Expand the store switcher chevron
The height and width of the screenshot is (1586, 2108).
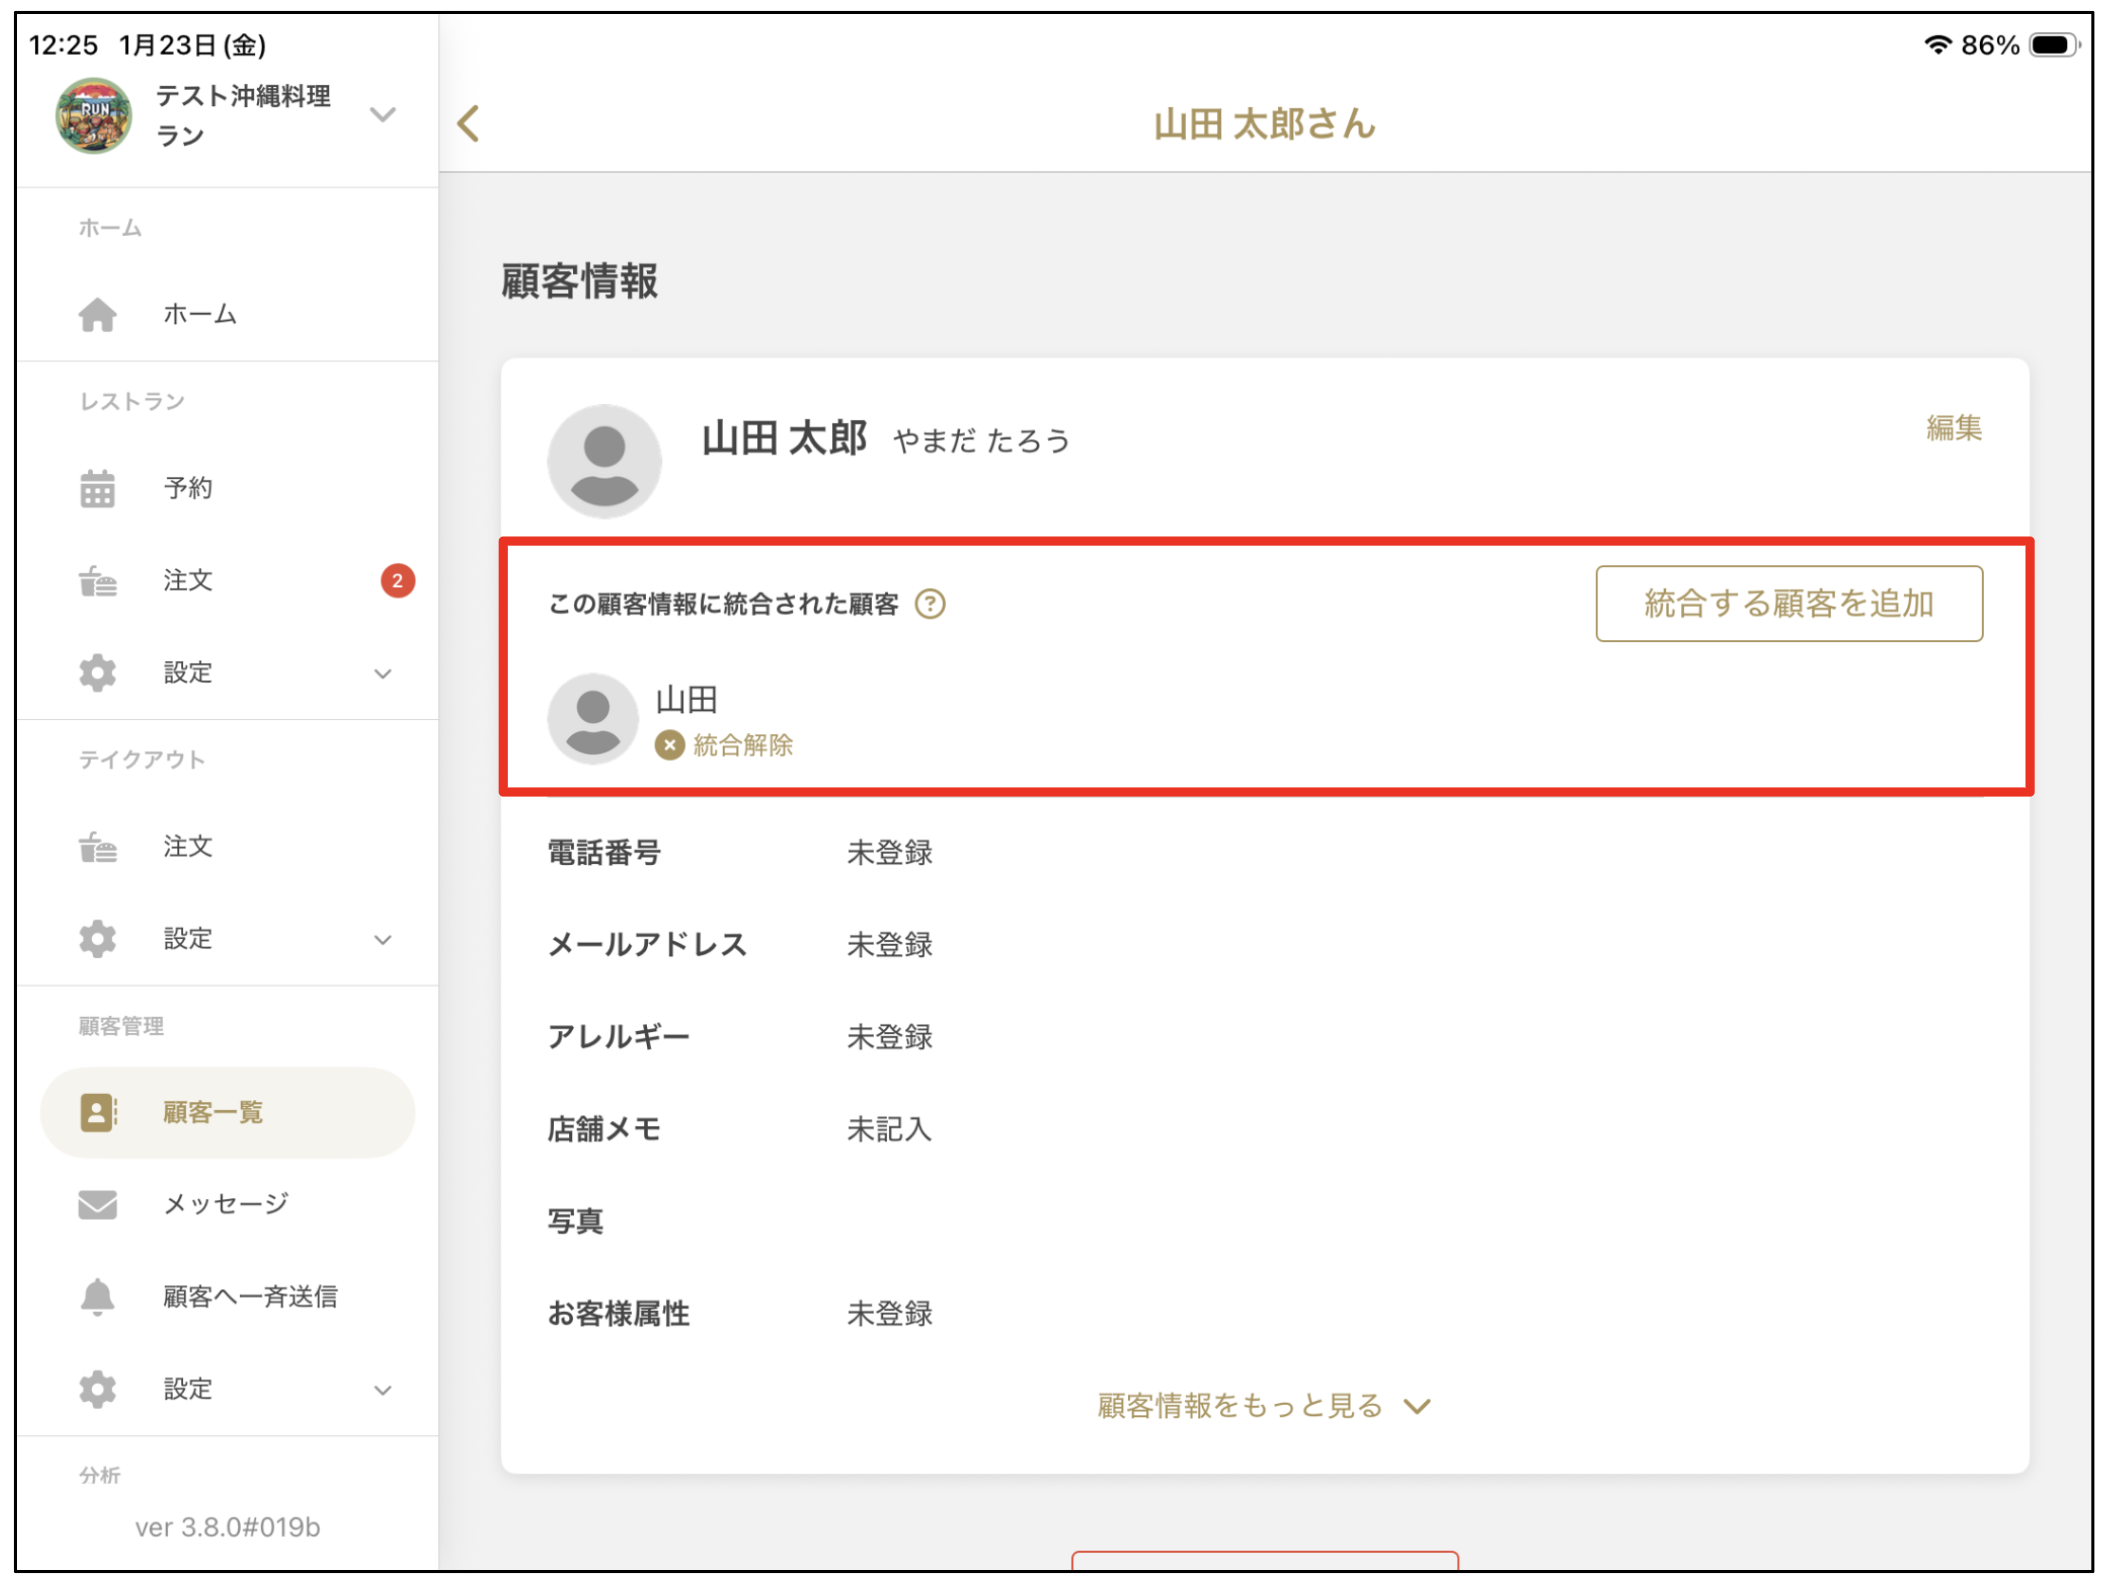coord(383,114)
